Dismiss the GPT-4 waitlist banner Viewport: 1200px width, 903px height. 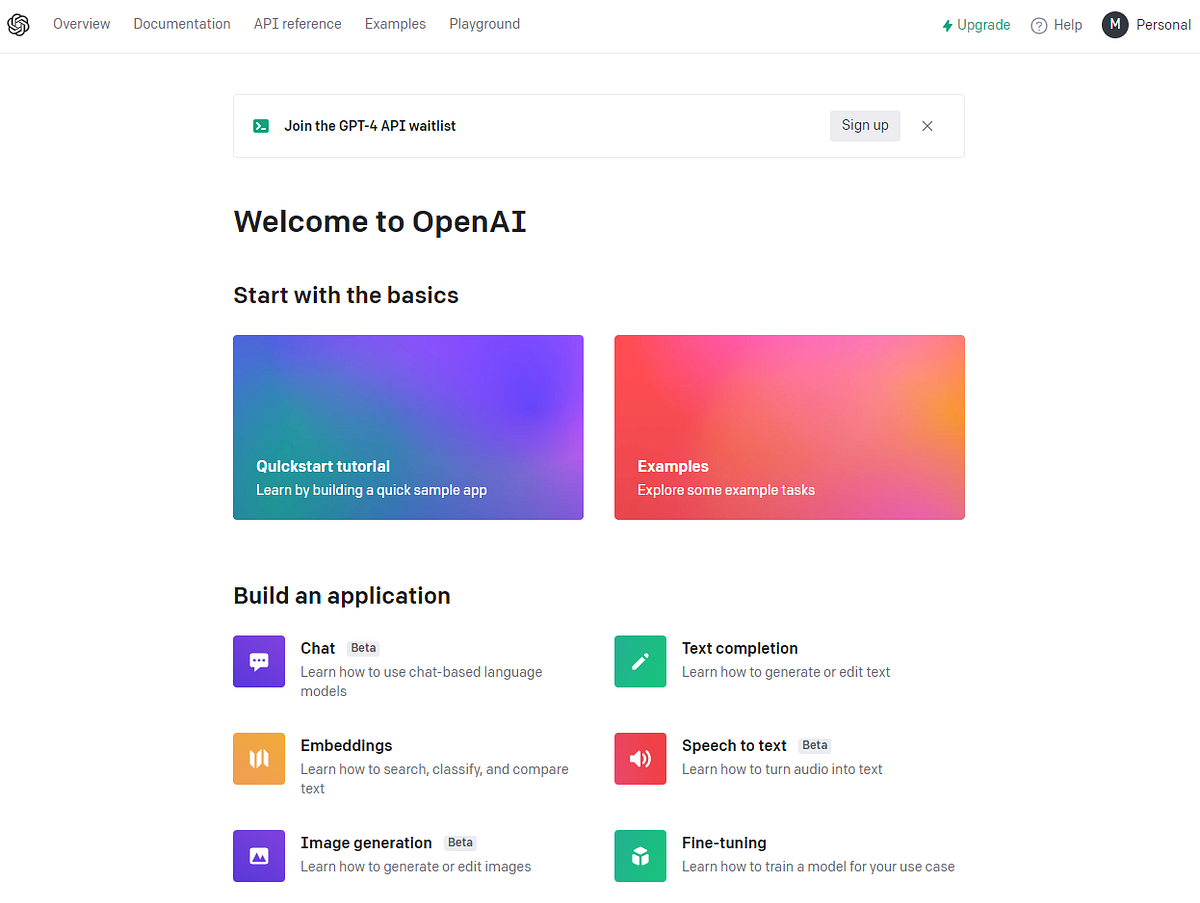click(x=927, y=126)
